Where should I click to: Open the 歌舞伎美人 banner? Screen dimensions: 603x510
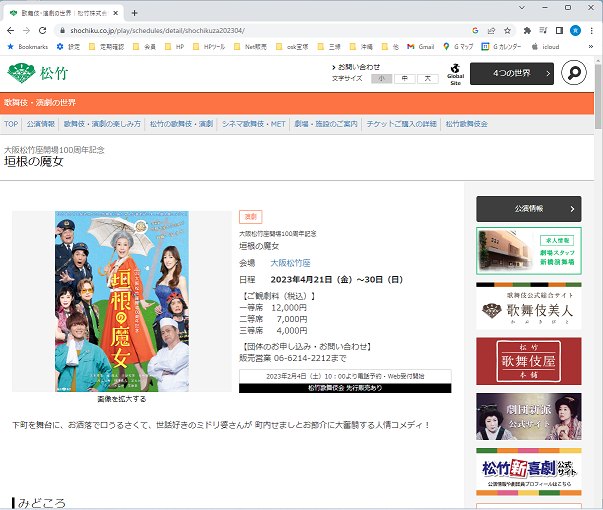[529, 306]
